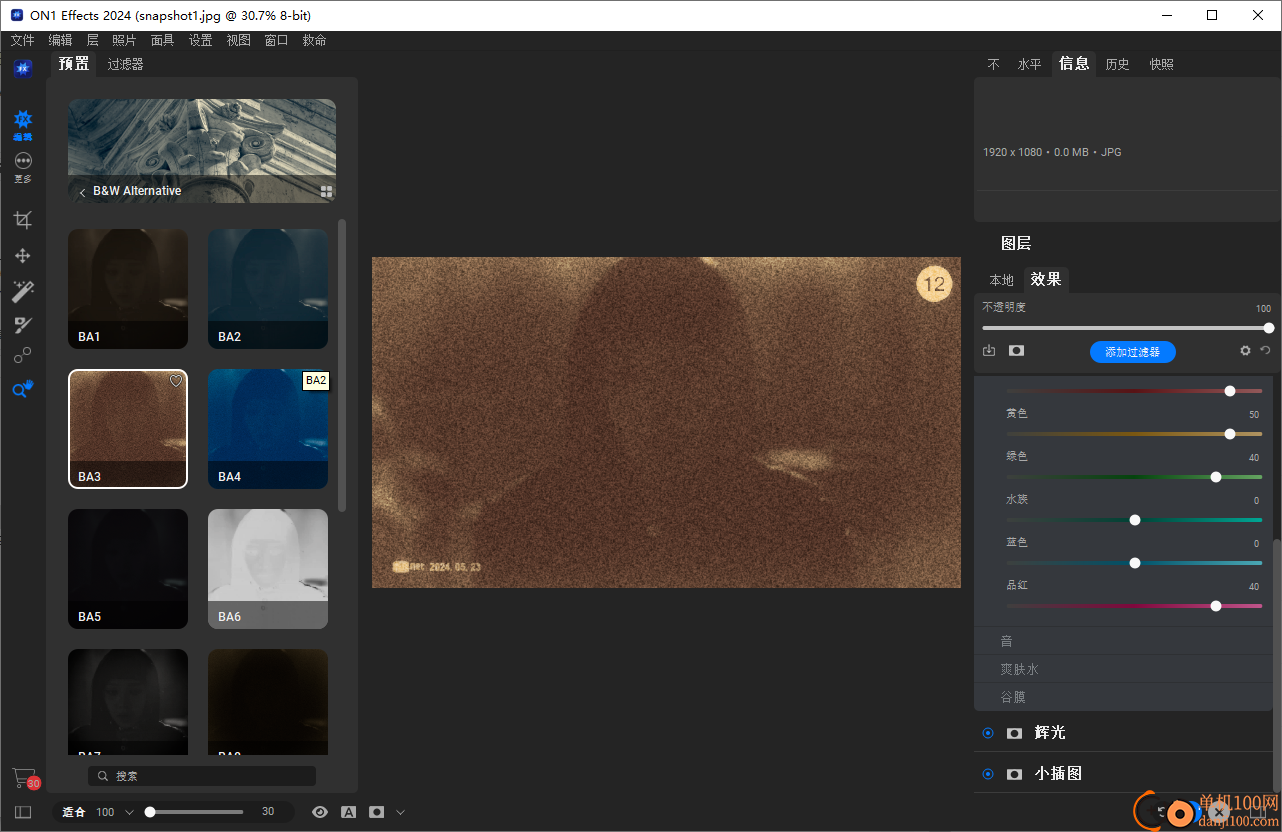Select the Crop tool
Image resolution: width=1282 pixels, height=832 pixels.
click(x=22, y=220)
